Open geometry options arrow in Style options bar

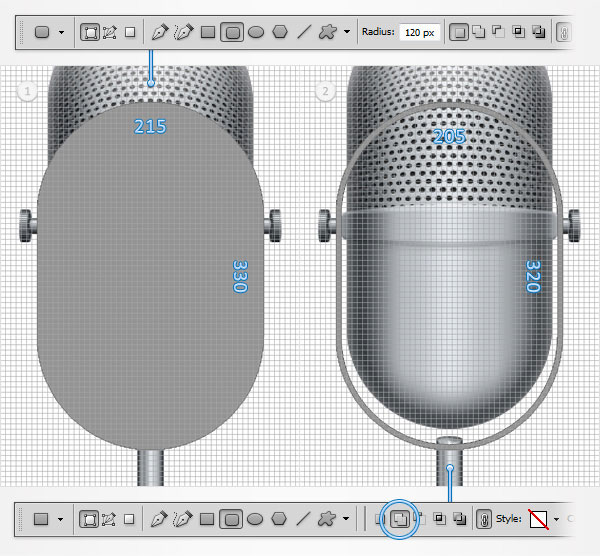pyautogui.click(x=346, y=519)
